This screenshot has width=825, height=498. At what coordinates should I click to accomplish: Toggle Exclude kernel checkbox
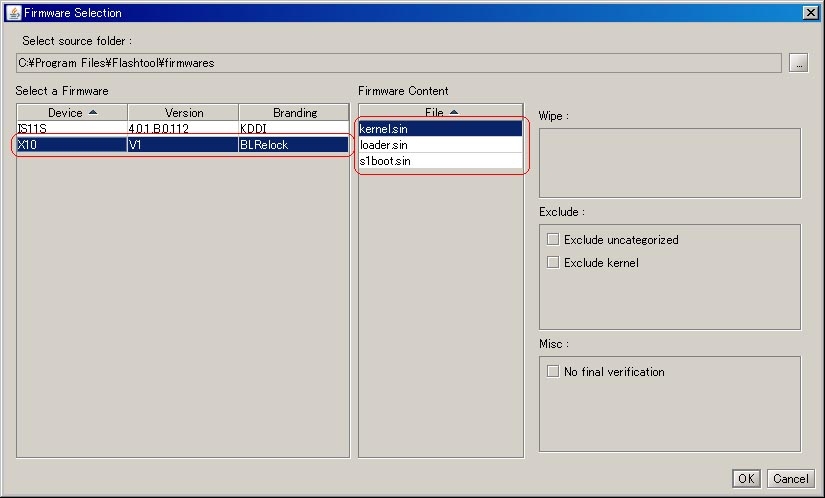(x=553, y=263)
